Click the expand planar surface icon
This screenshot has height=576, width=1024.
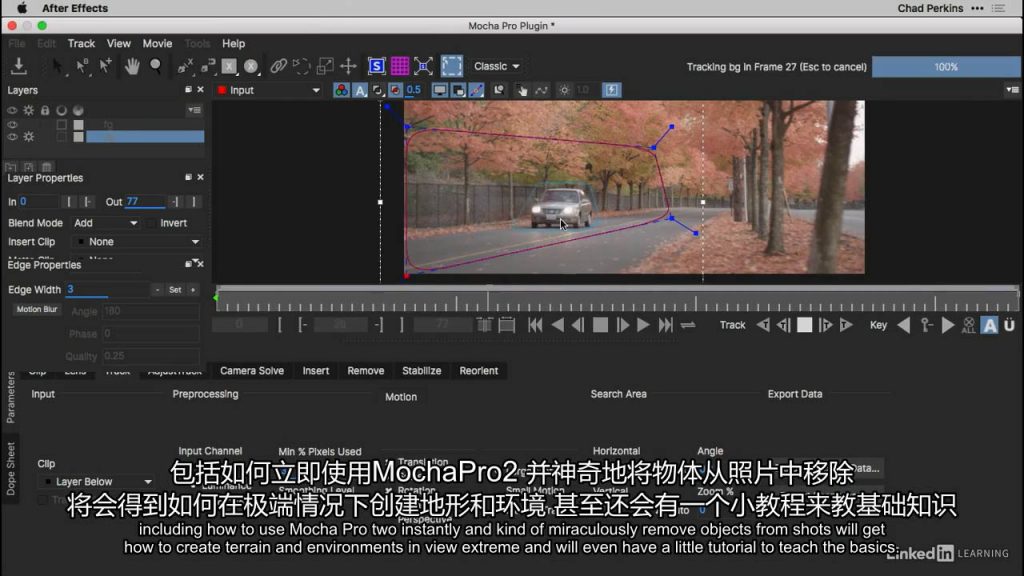(x=423, y=66)
